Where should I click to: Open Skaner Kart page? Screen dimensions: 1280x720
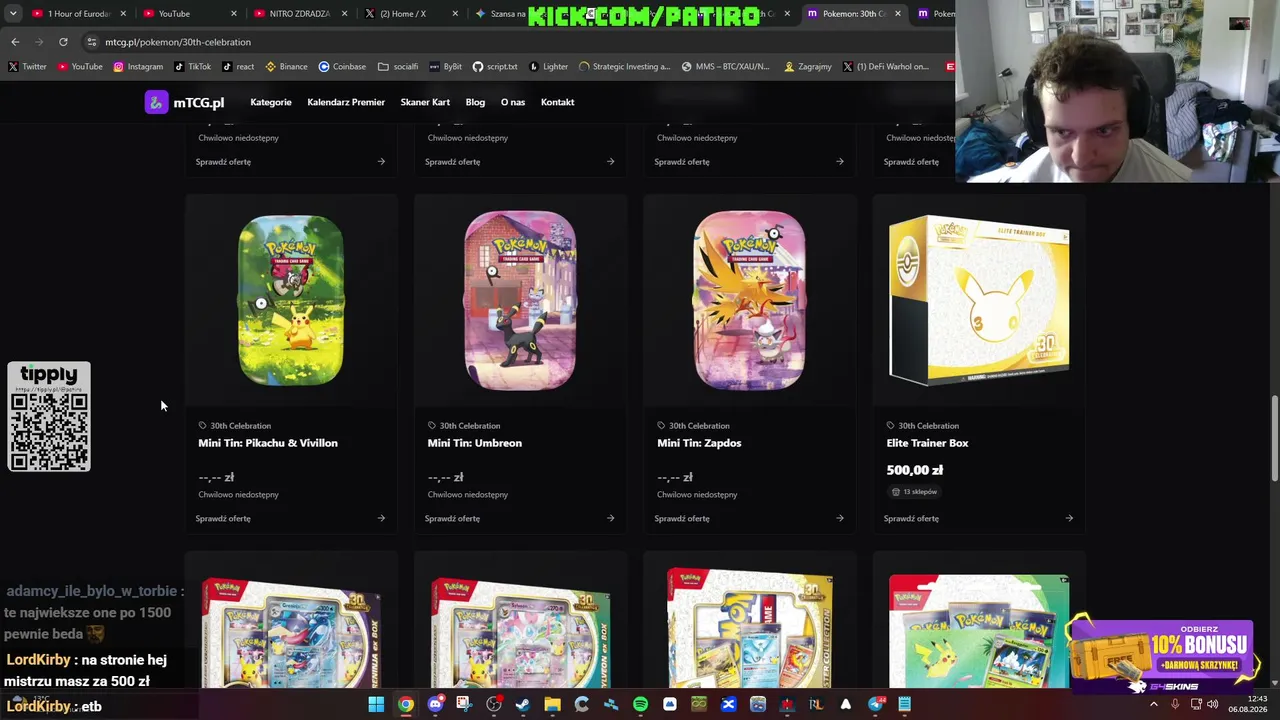425,102
